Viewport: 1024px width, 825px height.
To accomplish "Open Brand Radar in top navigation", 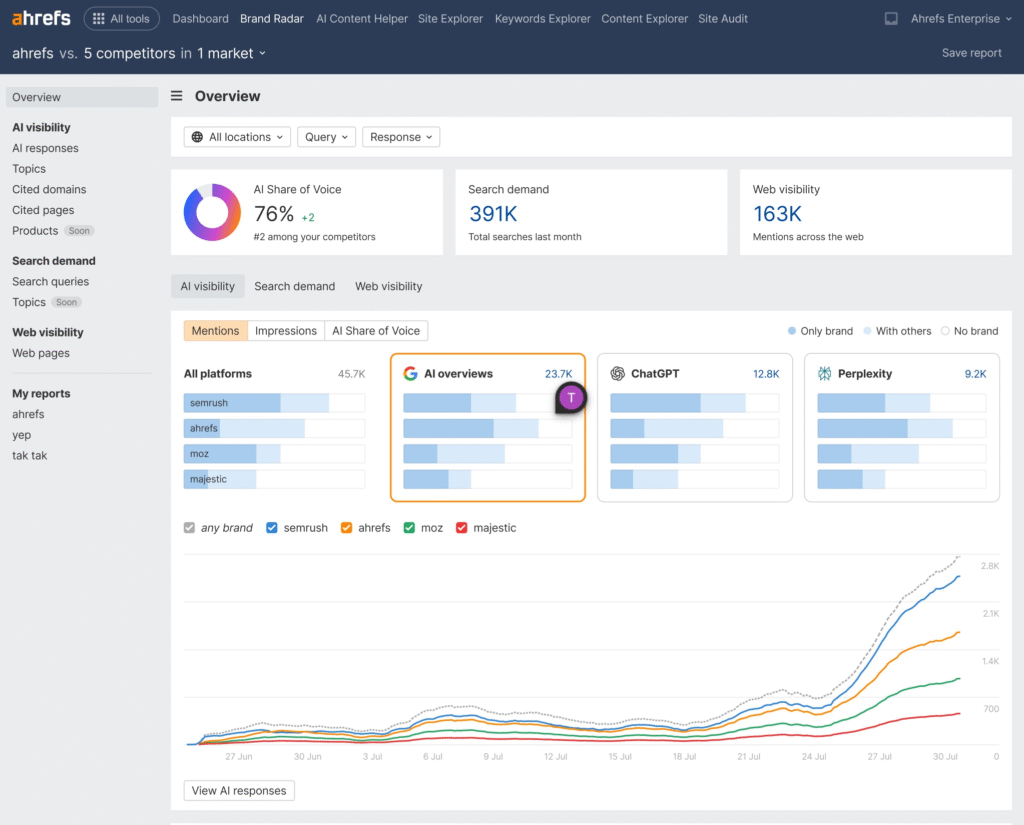I will pos(272,19).
